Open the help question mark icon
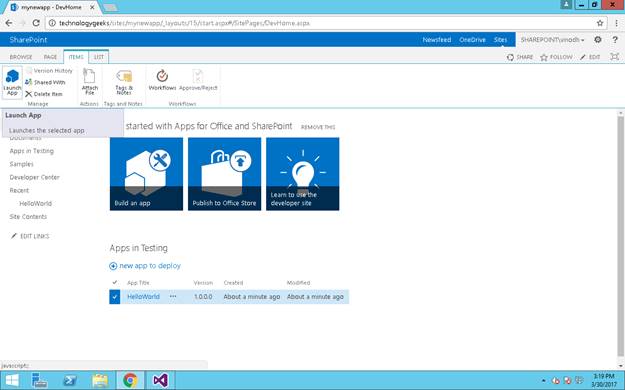Screen dimensions: 625x390 point(615,39)
